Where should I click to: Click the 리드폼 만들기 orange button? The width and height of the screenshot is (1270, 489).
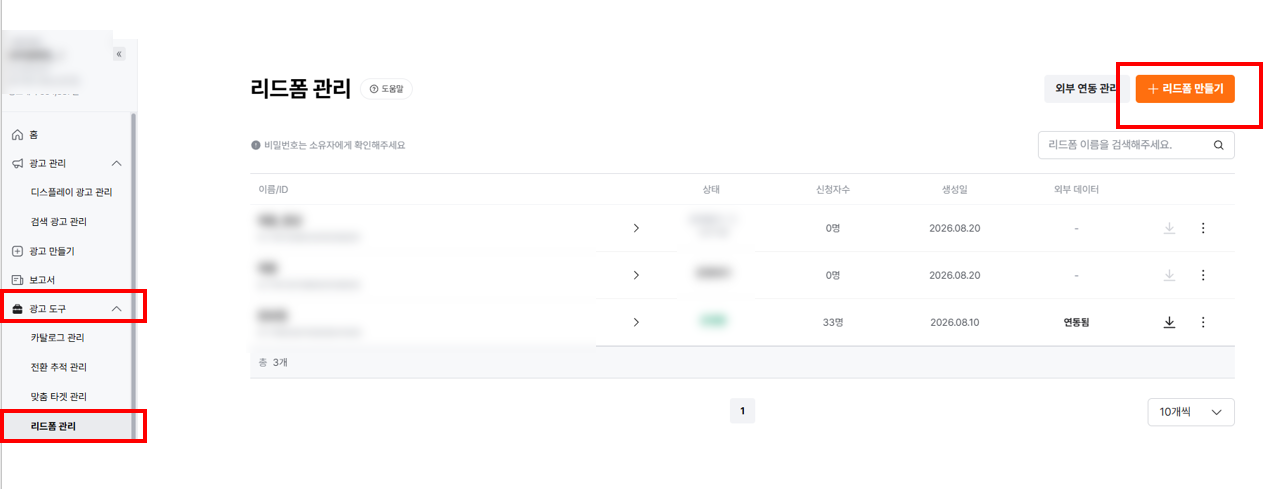[x=1185, y=89]
